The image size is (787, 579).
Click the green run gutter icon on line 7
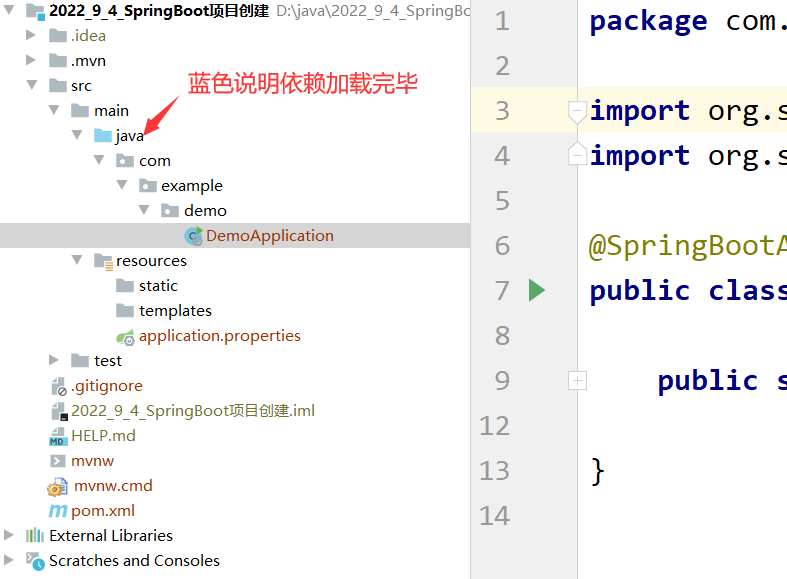click(x=537, y=290)
